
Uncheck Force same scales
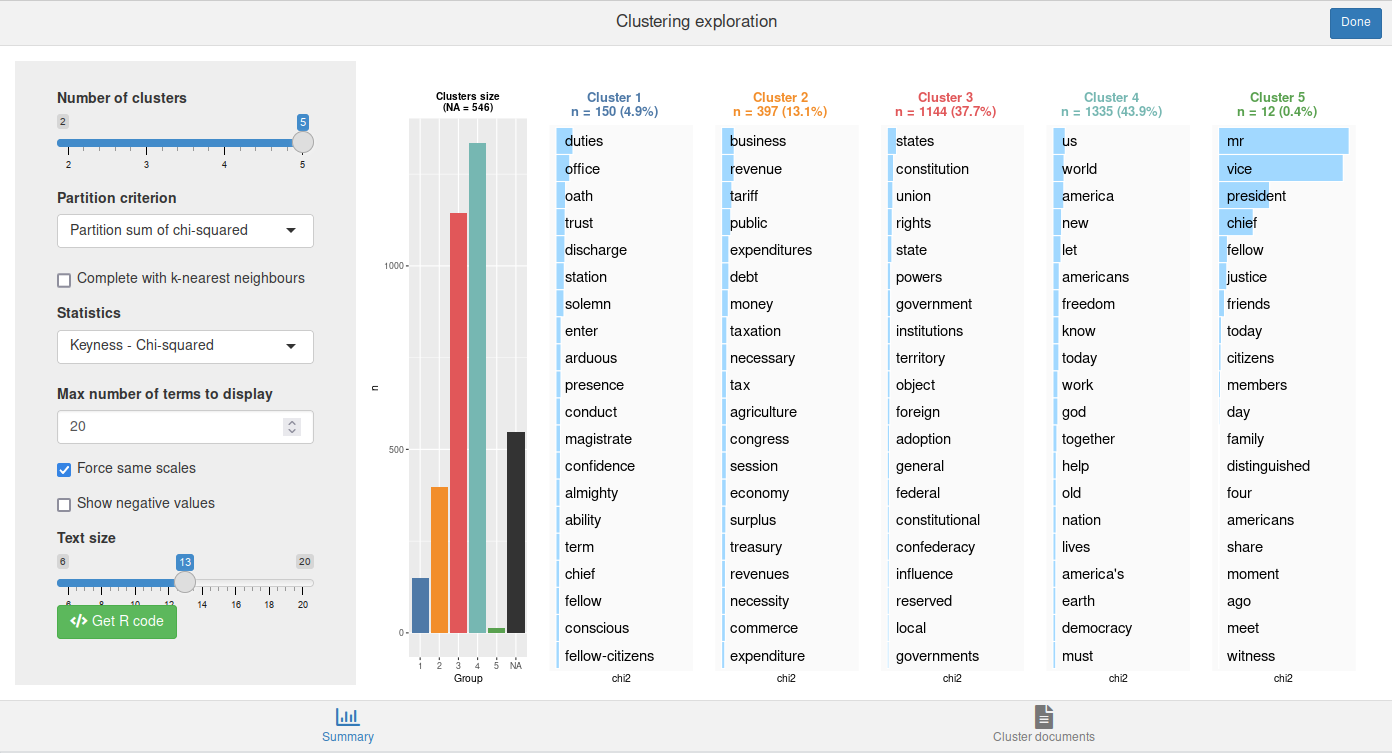click(x=63, y=469)
